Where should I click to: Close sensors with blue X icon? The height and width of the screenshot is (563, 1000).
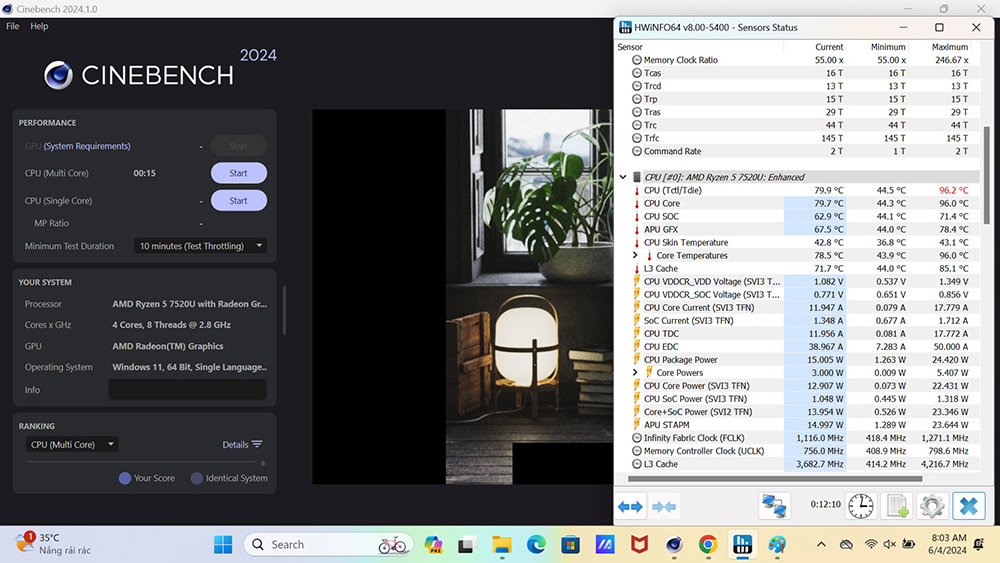coord(968,506)
